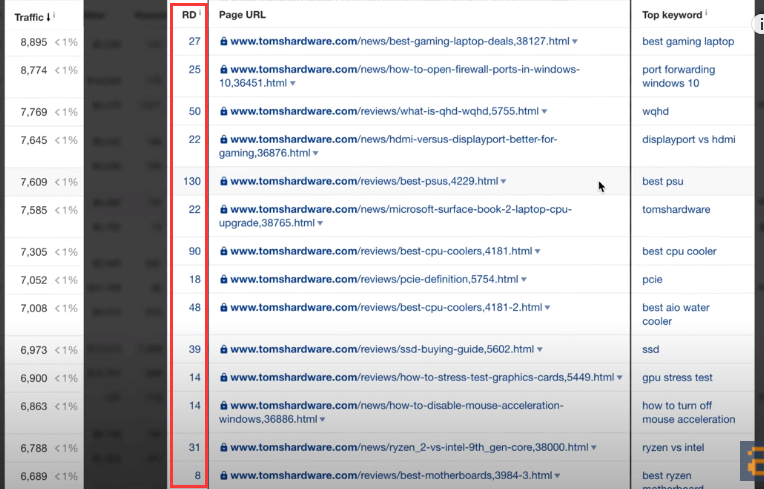This screenshot has height=489, width=764.
Task: Click RD value 48 for best-cpu-coolers,4181-2
Action: point(194,307)
